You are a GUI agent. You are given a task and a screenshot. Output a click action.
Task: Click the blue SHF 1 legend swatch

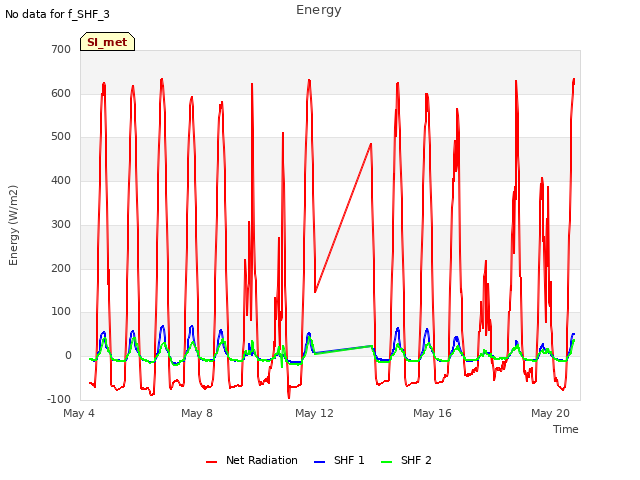[x=319, y=462]
